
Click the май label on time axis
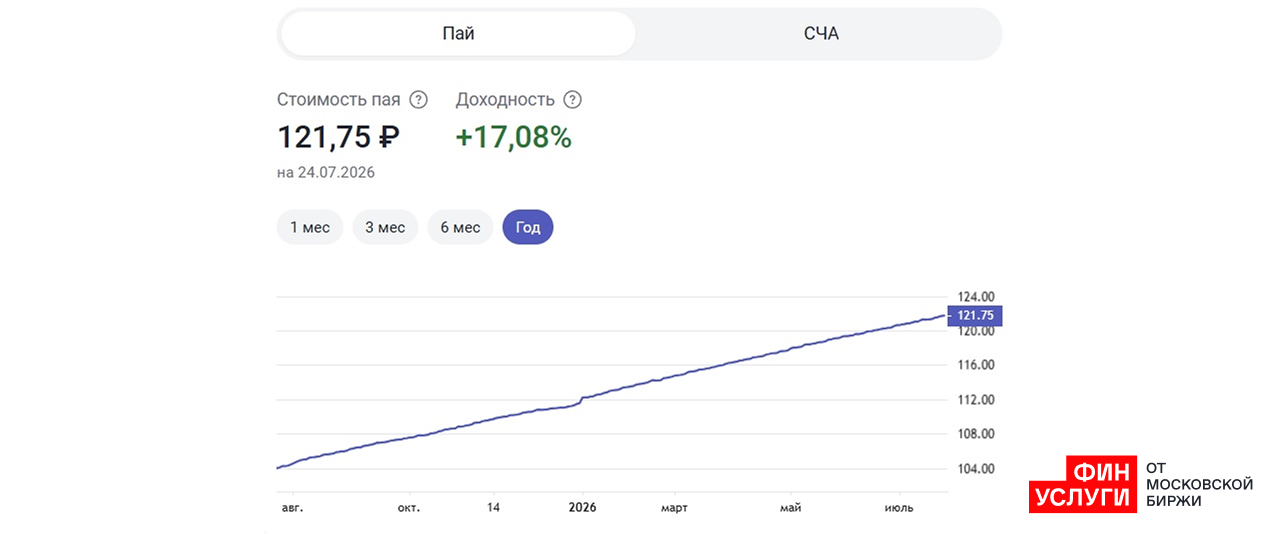791,508
